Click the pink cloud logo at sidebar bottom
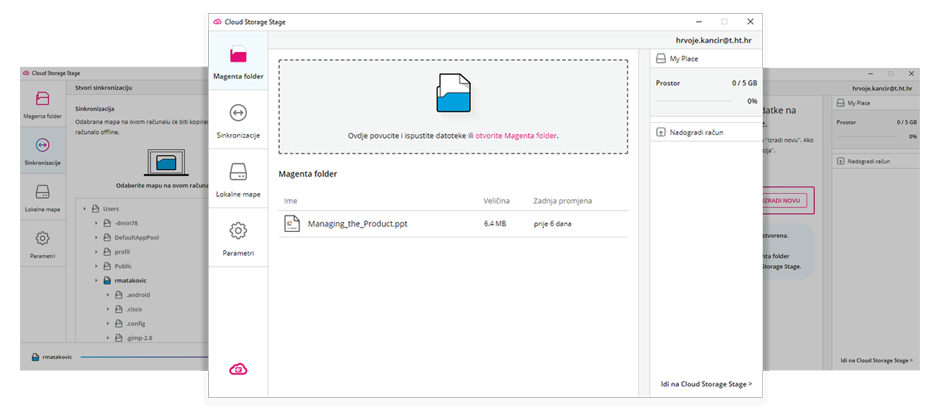Screen dimensions: 944x418 point(238,369)
